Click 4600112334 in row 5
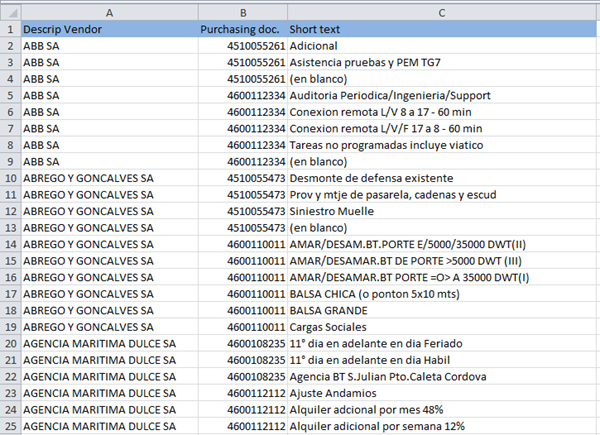The image size is (600, 435). (x=243, y=95)
